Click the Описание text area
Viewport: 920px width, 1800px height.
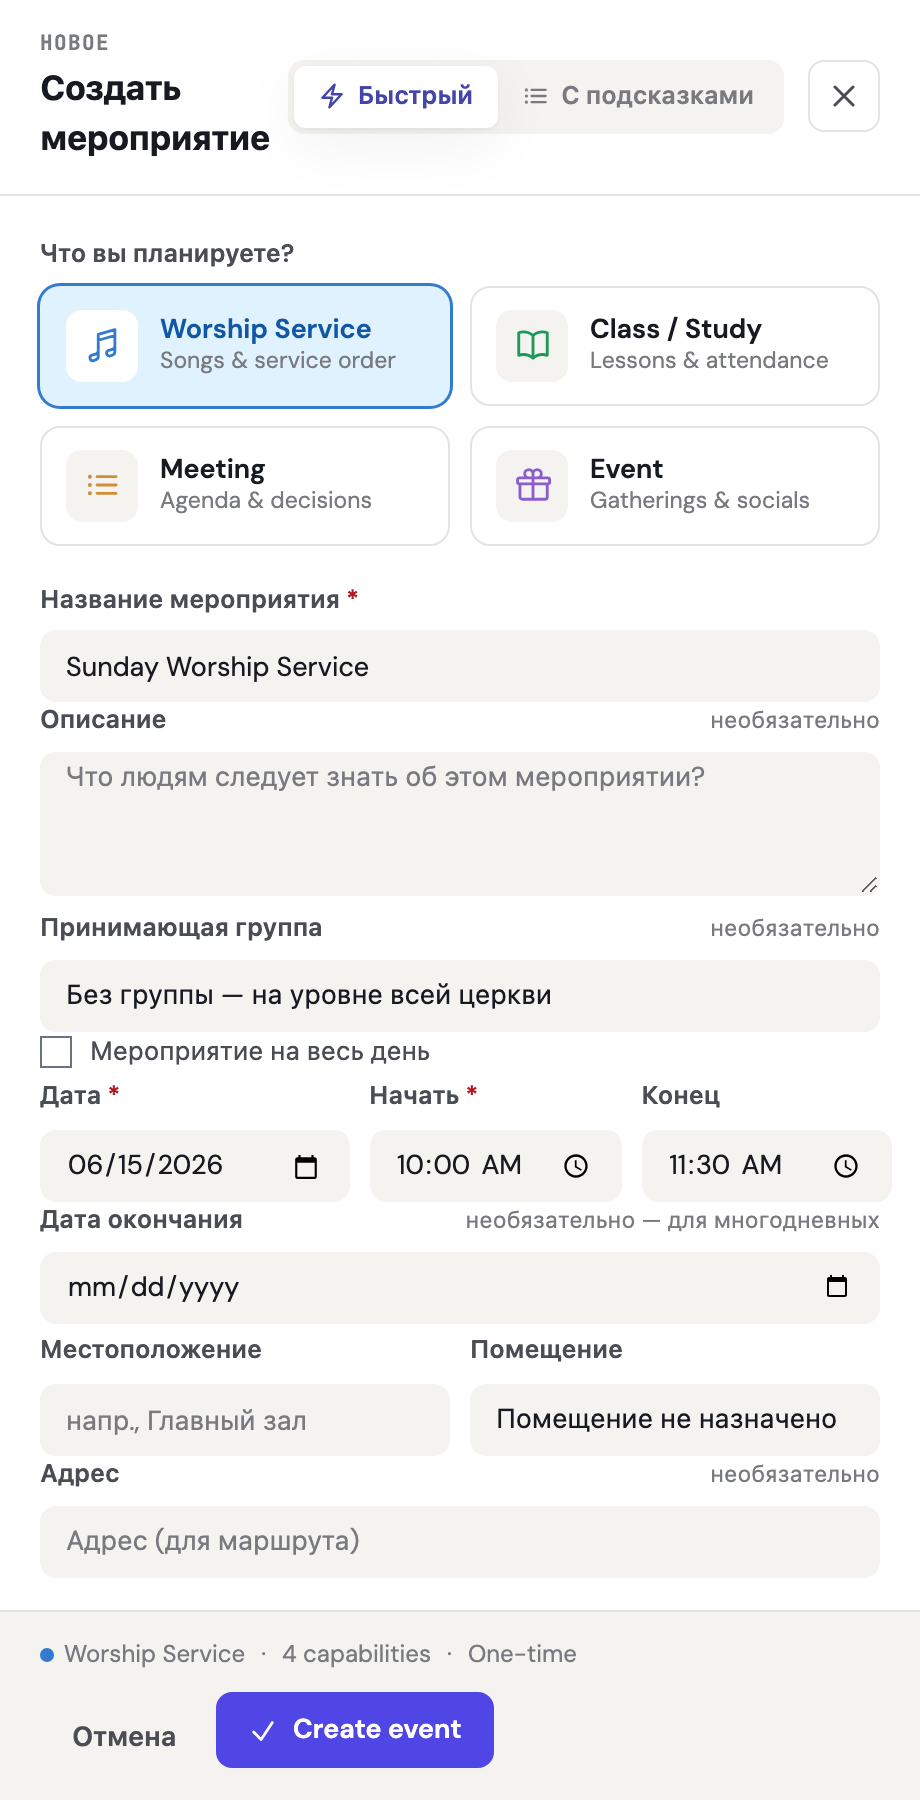pos(460,824)
